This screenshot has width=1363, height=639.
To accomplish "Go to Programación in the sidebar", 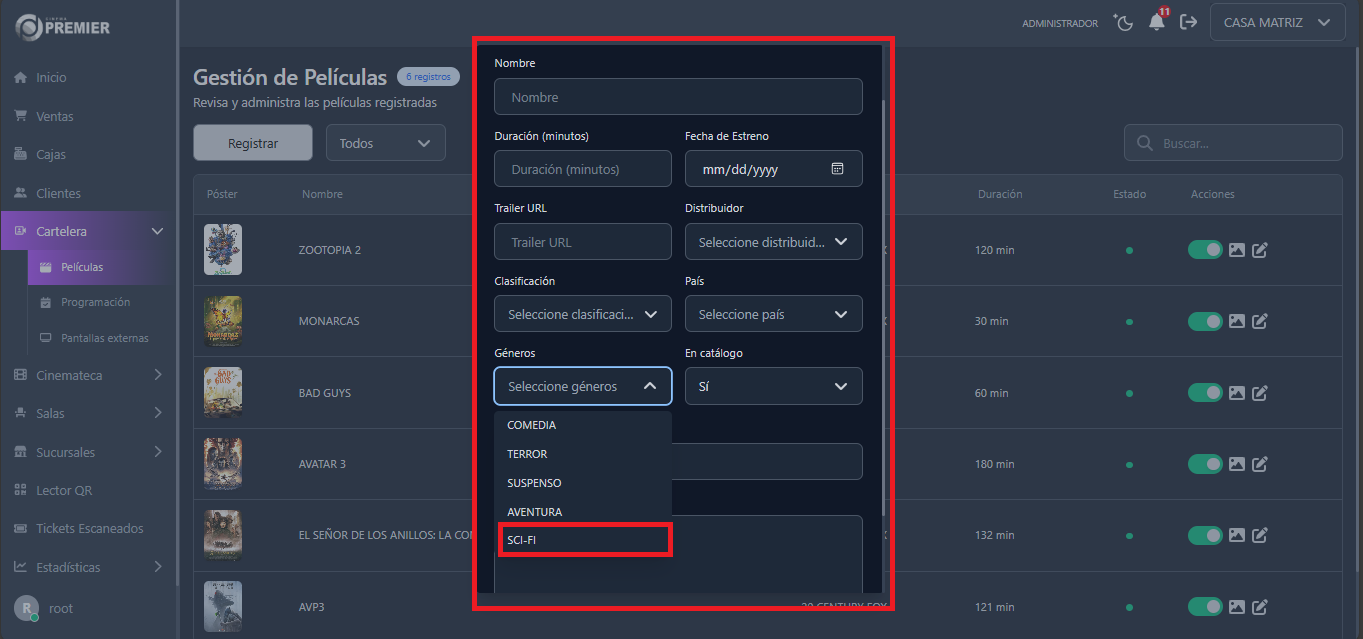I will [x=95, y=302].
